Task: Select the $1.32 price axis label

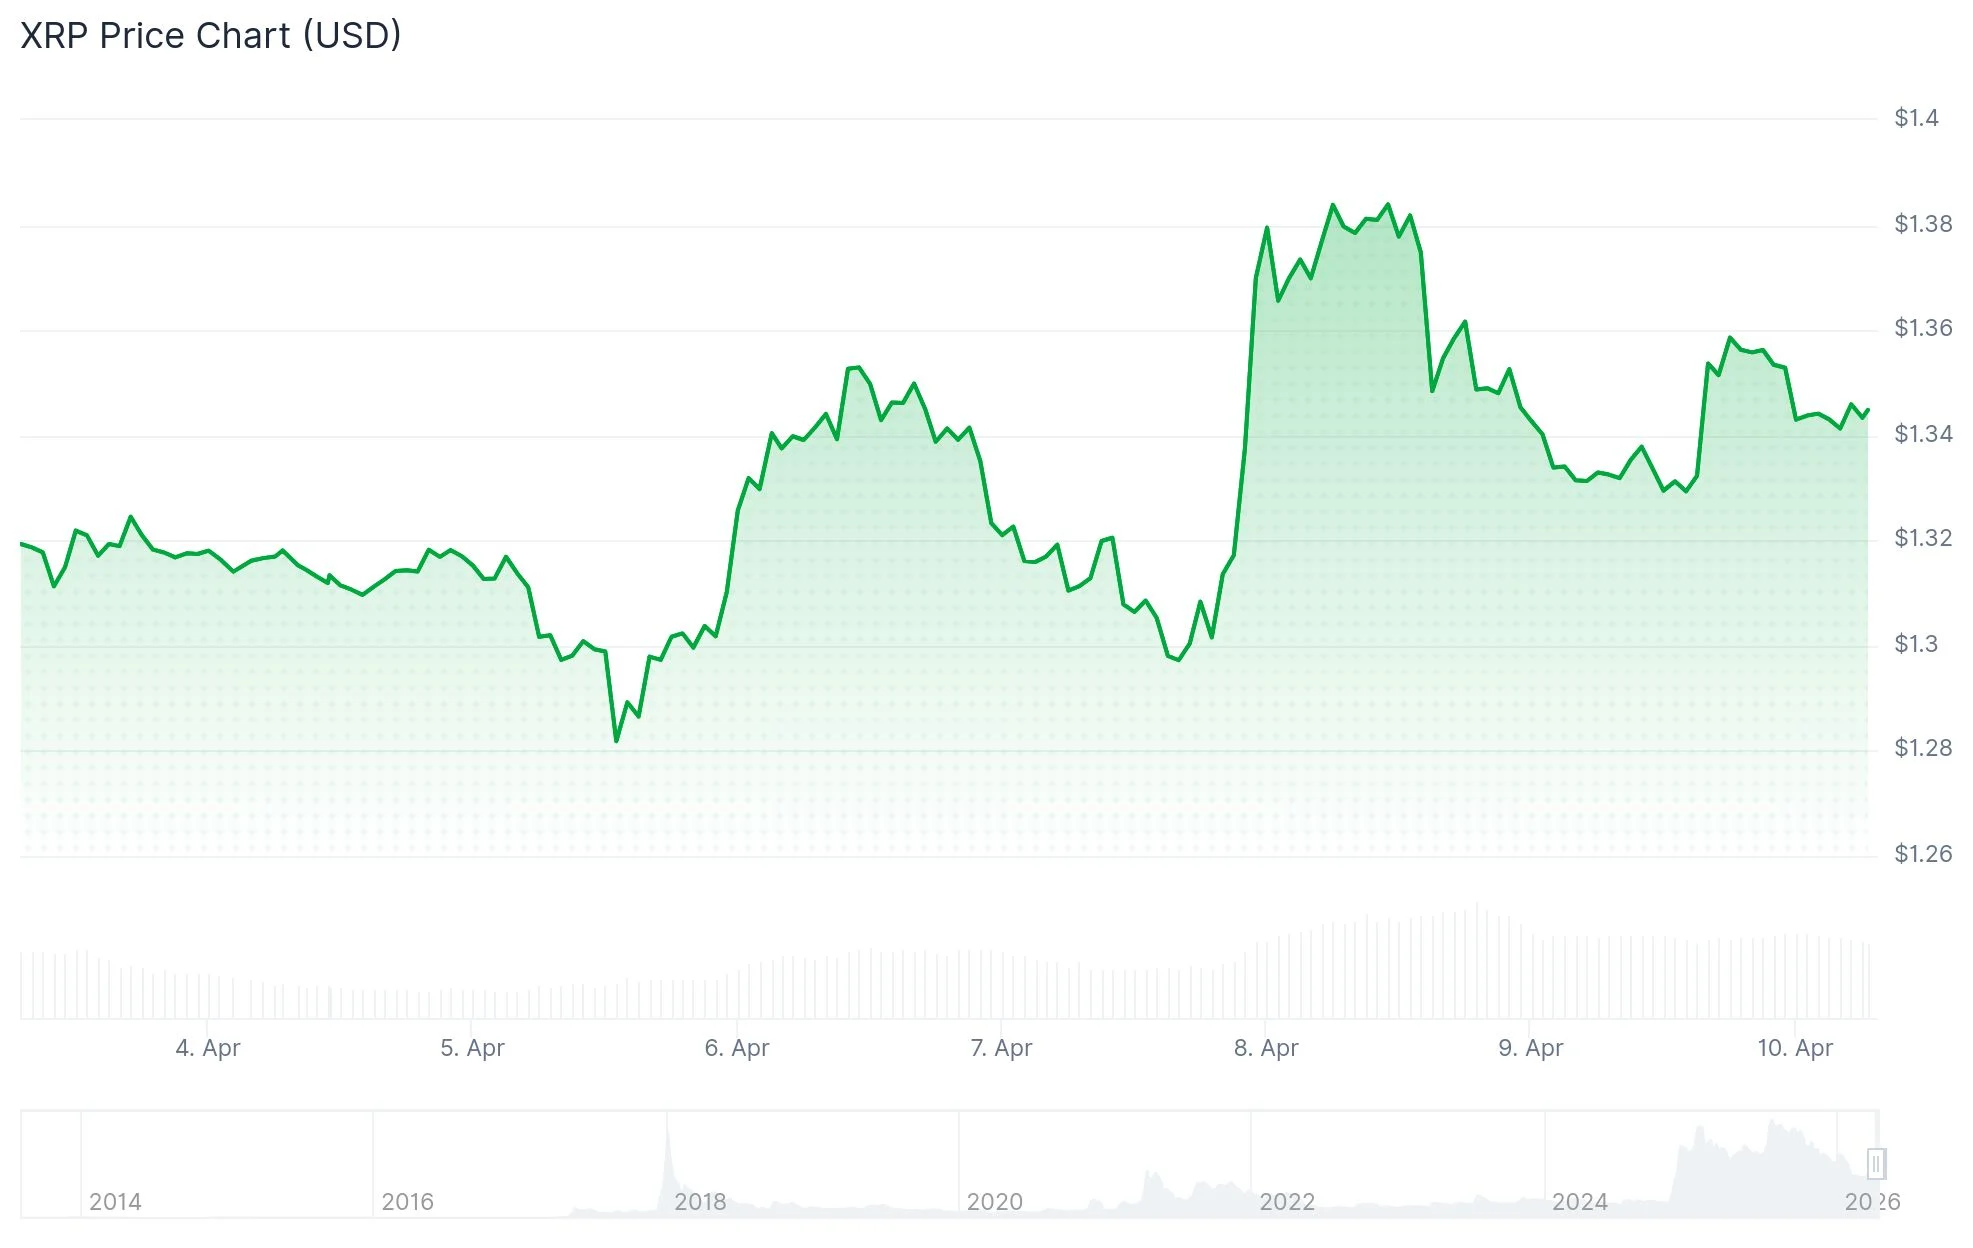Action: coord(1923,538)
